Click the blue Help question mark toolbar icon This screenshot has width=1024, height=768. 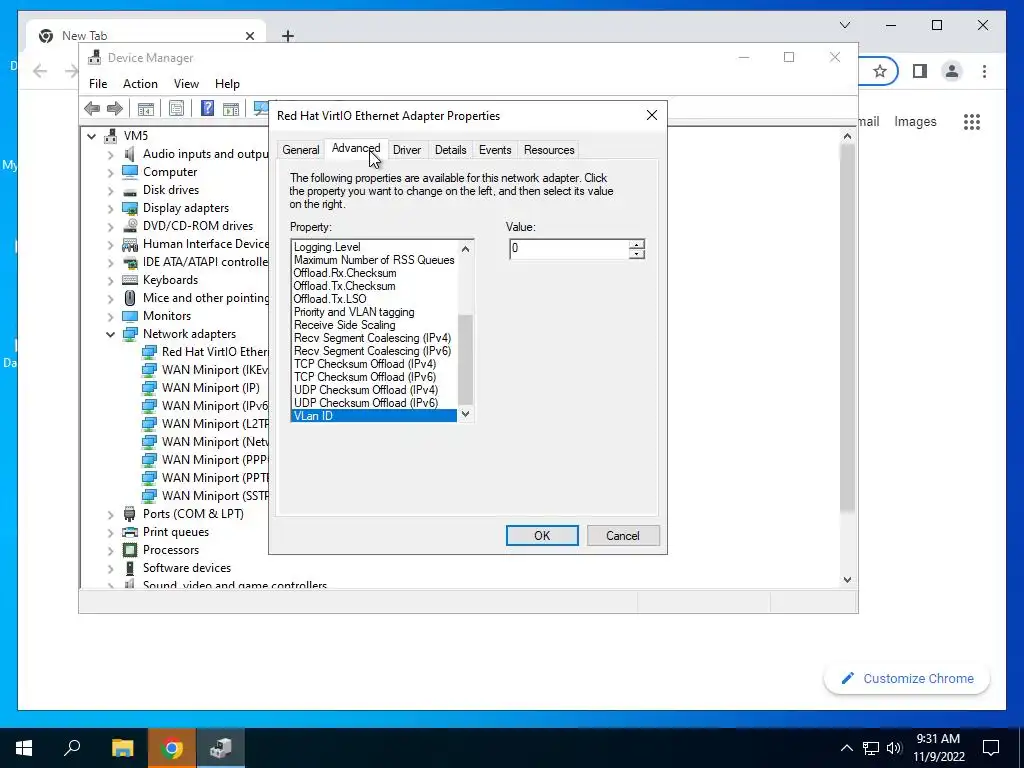tap(207, 108)
